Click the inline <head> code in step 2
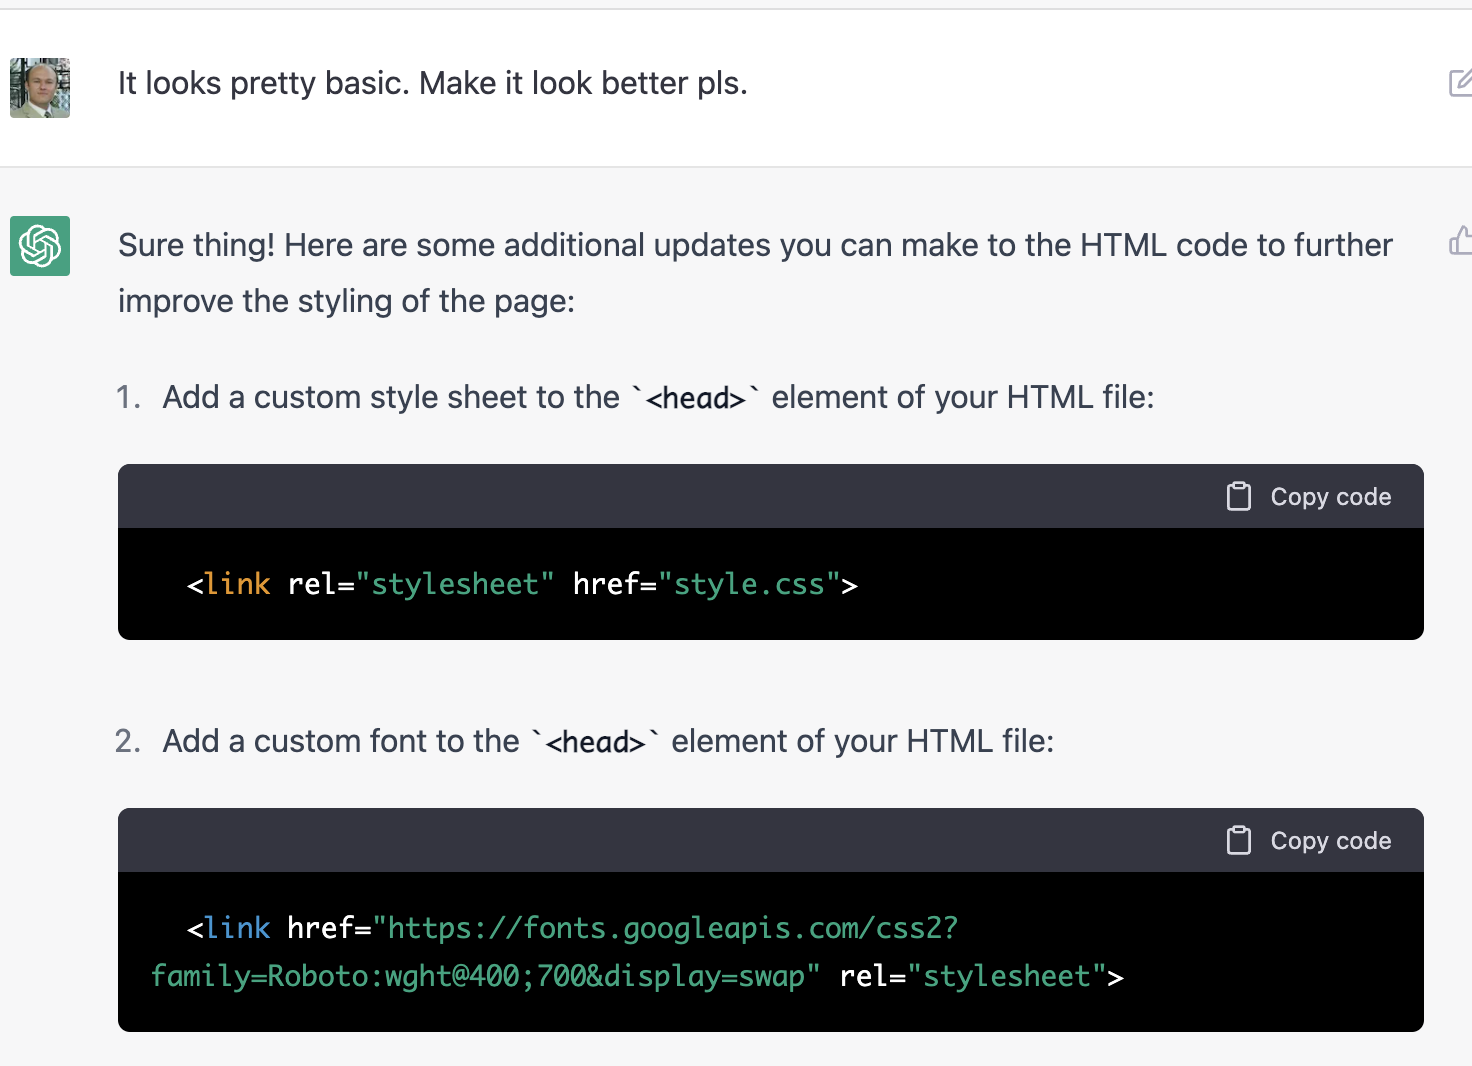This screenshot has width=1472, height=1066. coord(596,742)
